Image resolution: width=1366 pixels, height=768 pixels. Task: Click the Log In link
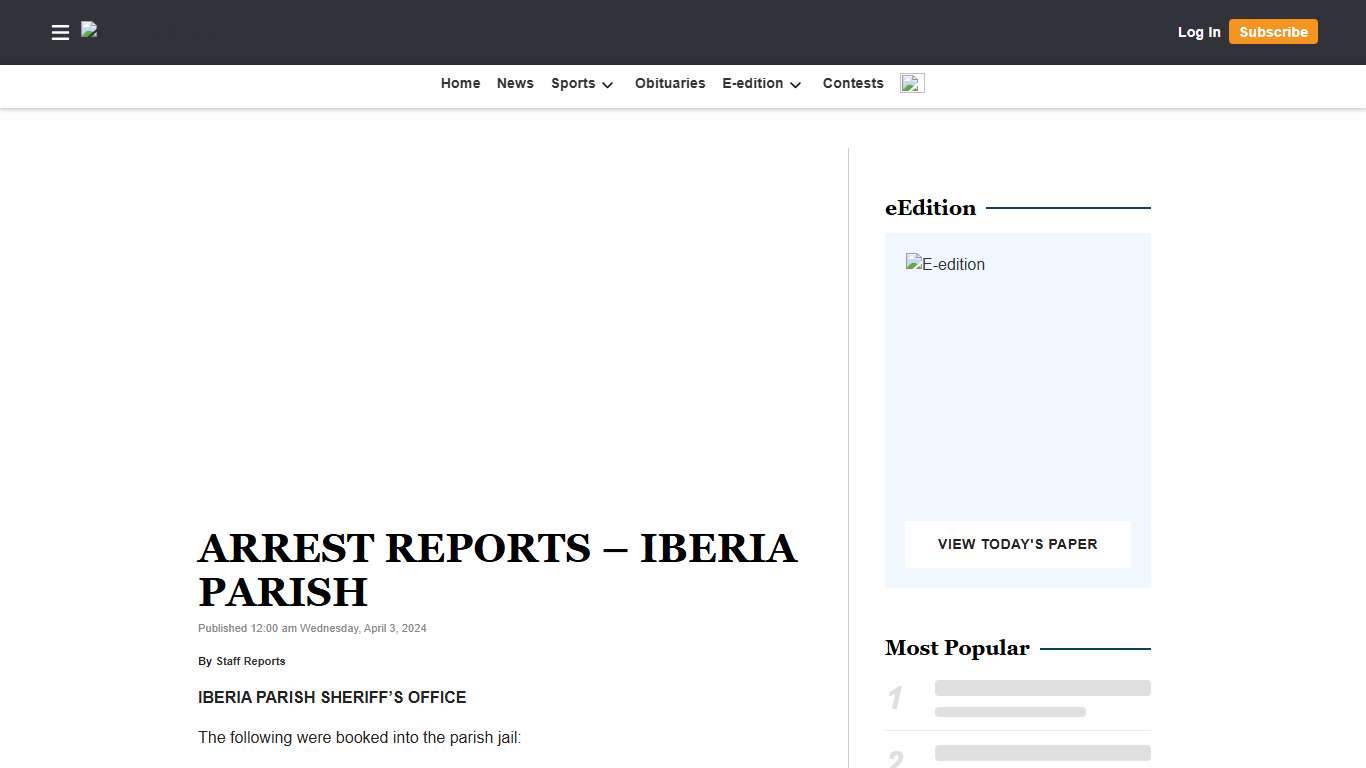point(1199,32)
